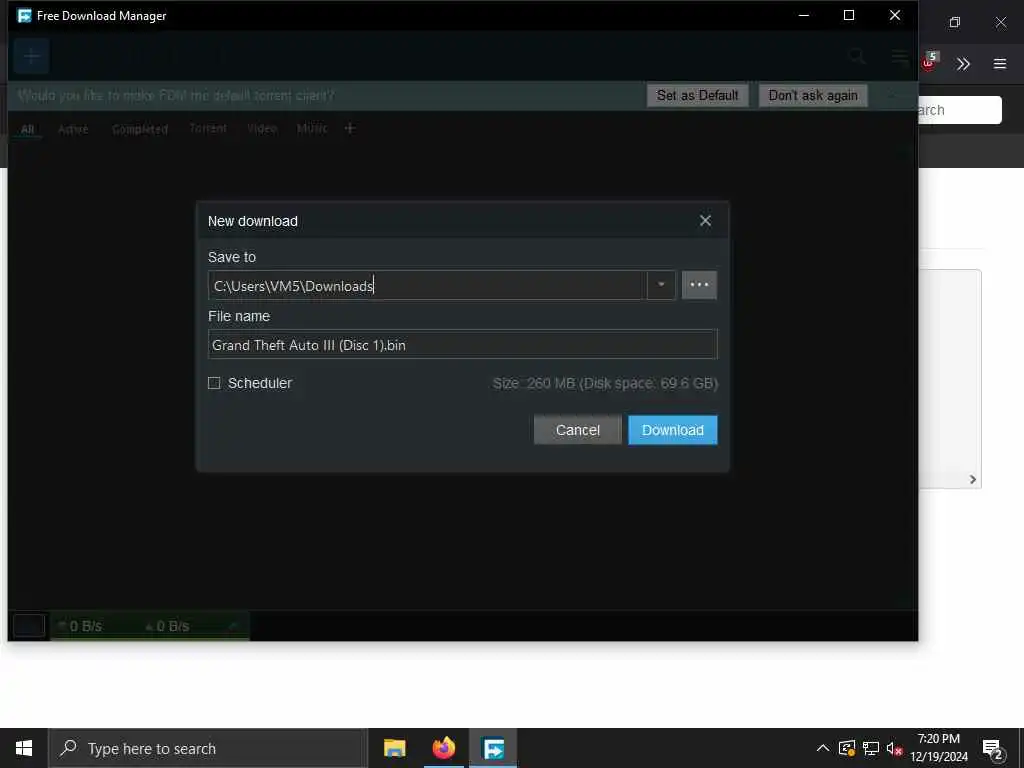Open Windows Start menu
Image resolution: width=1024 pixels, height=768 pixels.
click(x=24, y=748)
